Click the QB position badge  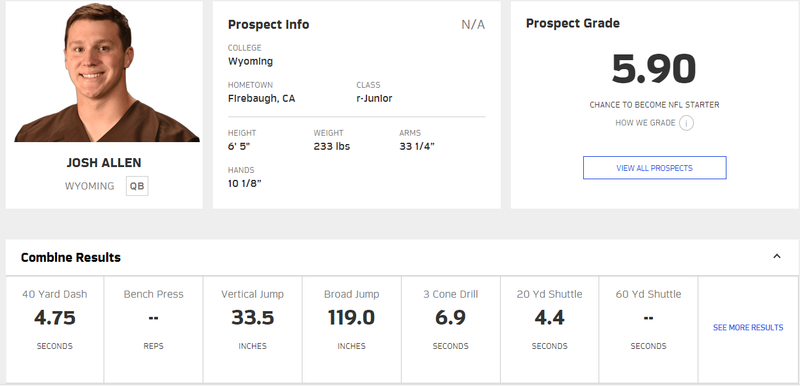(x=137, y=186)
